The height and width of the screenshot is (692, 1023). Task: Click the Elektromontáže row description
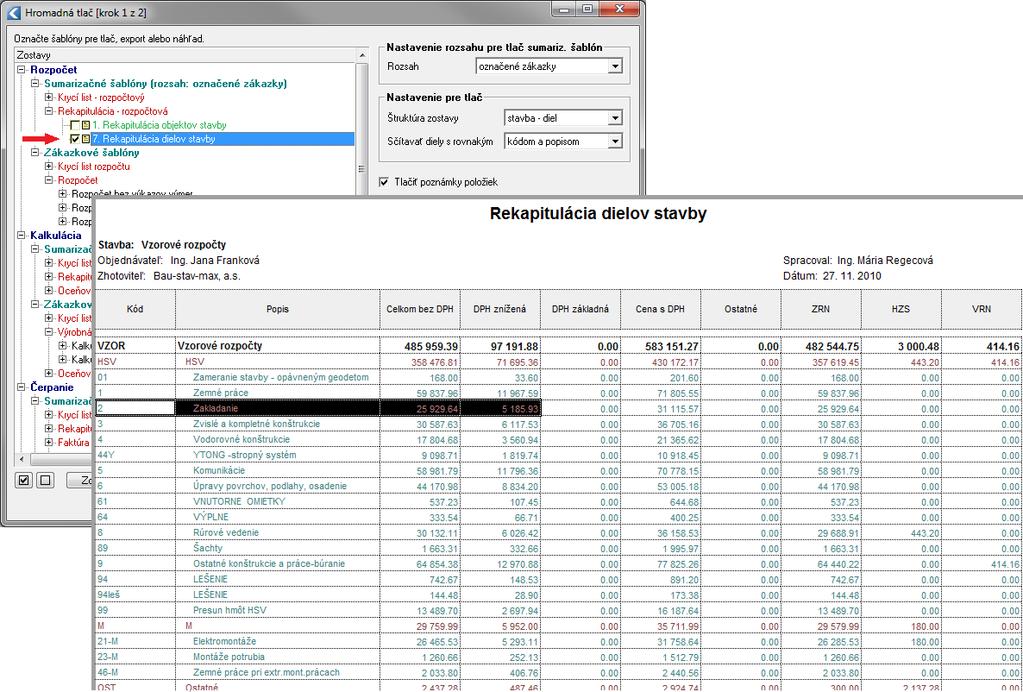tap(224, 641)
